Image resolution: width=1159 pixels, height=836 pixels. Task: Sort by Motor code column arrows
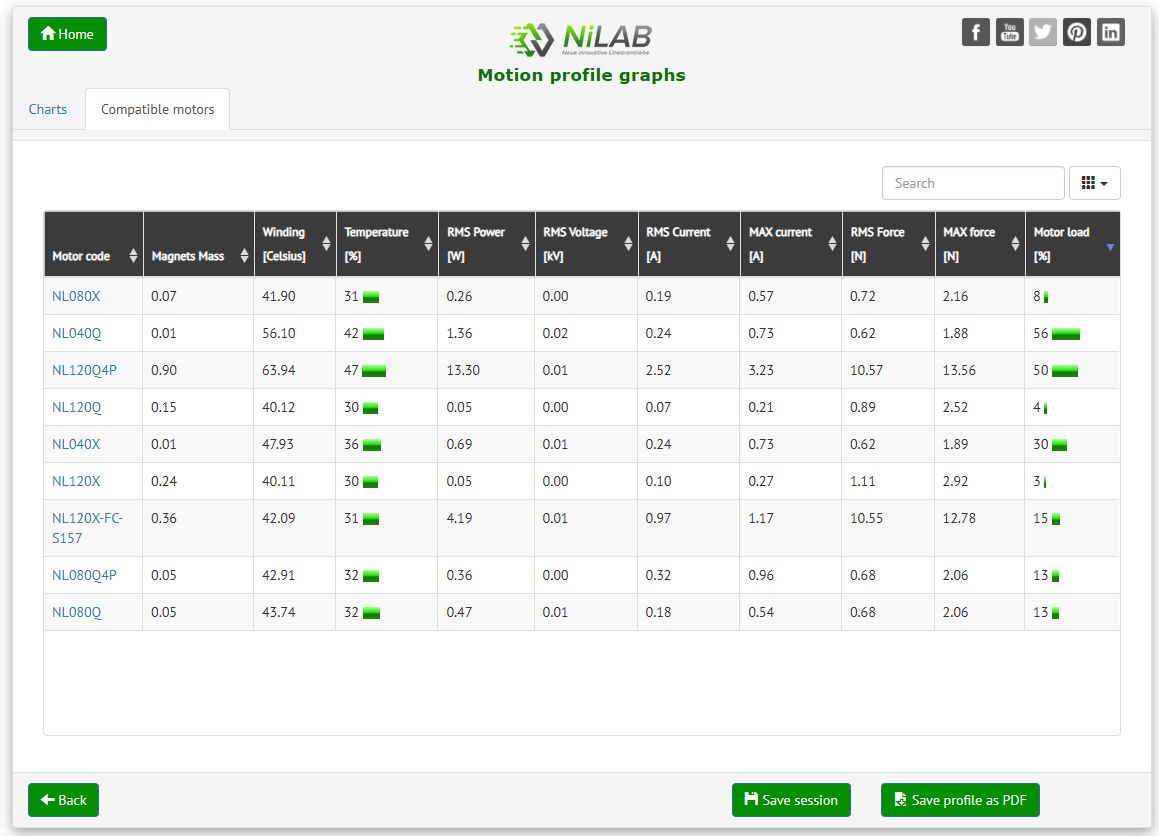click(134, 256)
